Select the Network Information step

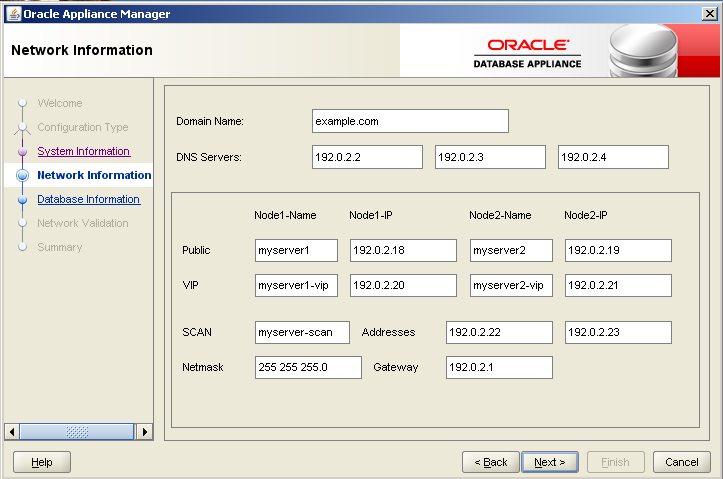[x=94, y=175]
